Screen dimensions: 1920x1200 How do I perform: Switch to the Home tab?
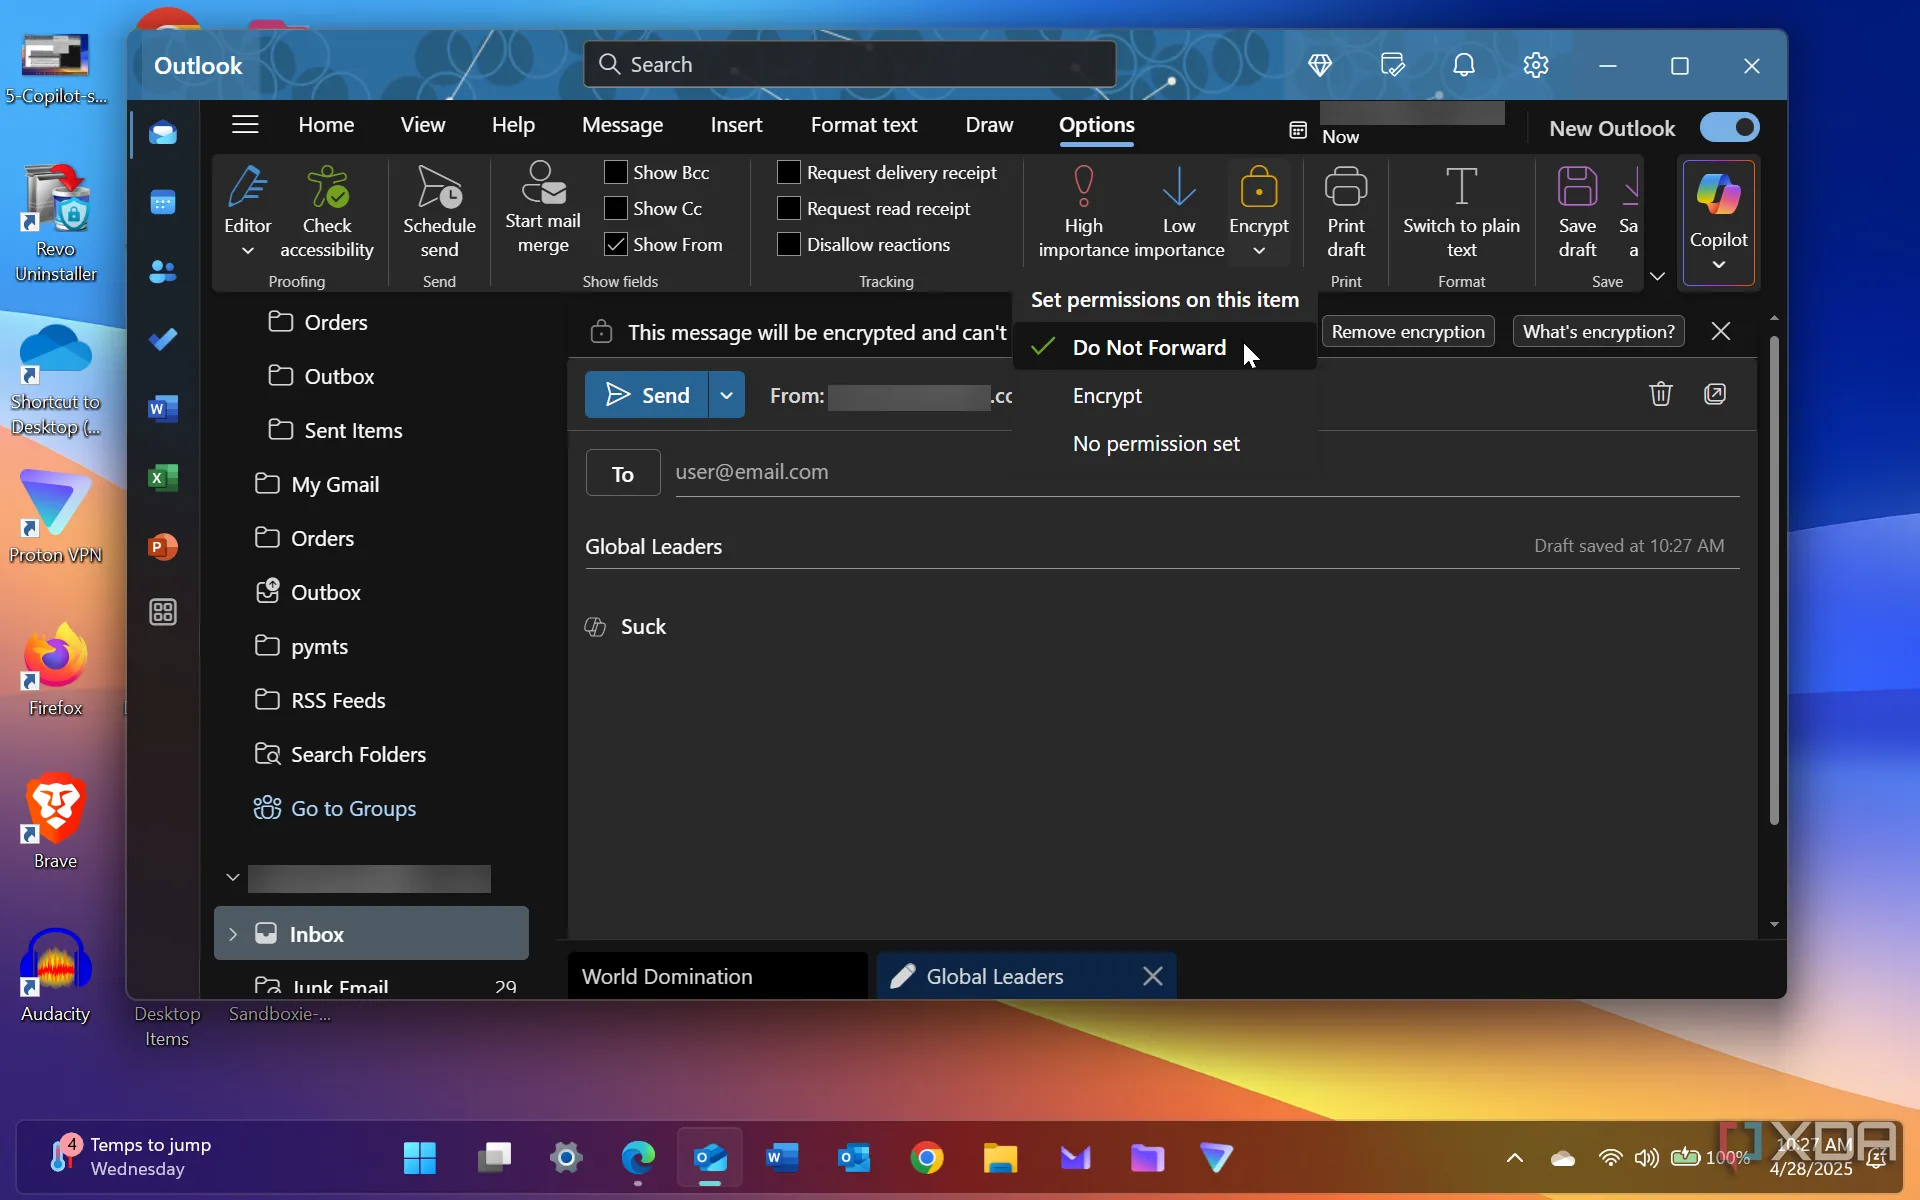tap(326, 125)
